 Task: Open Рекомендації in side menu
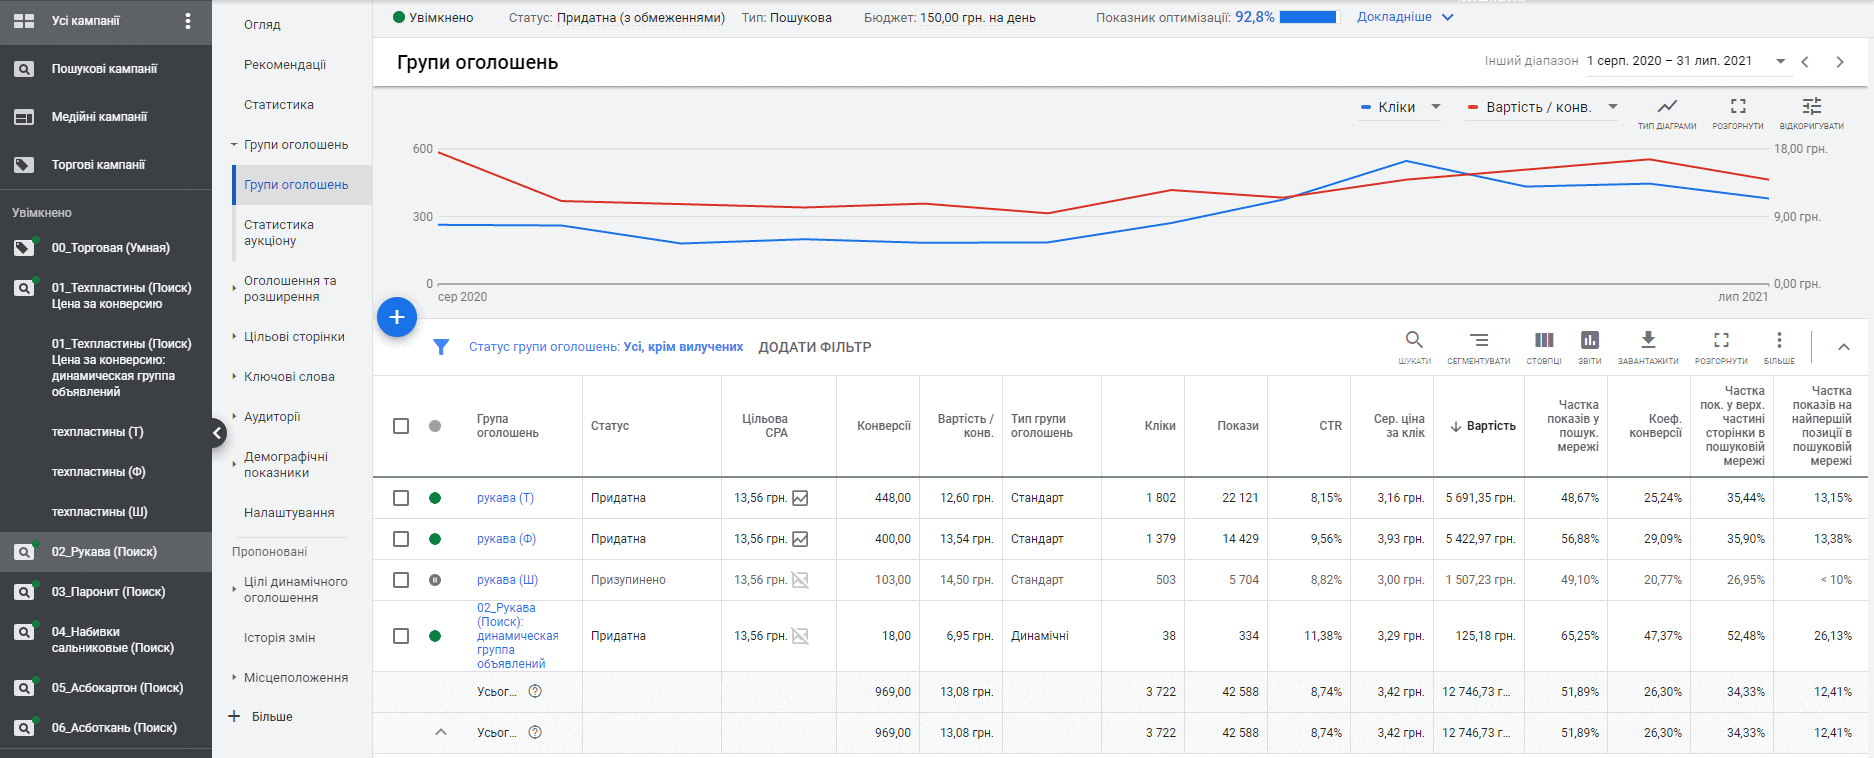[x=285, y=65]
